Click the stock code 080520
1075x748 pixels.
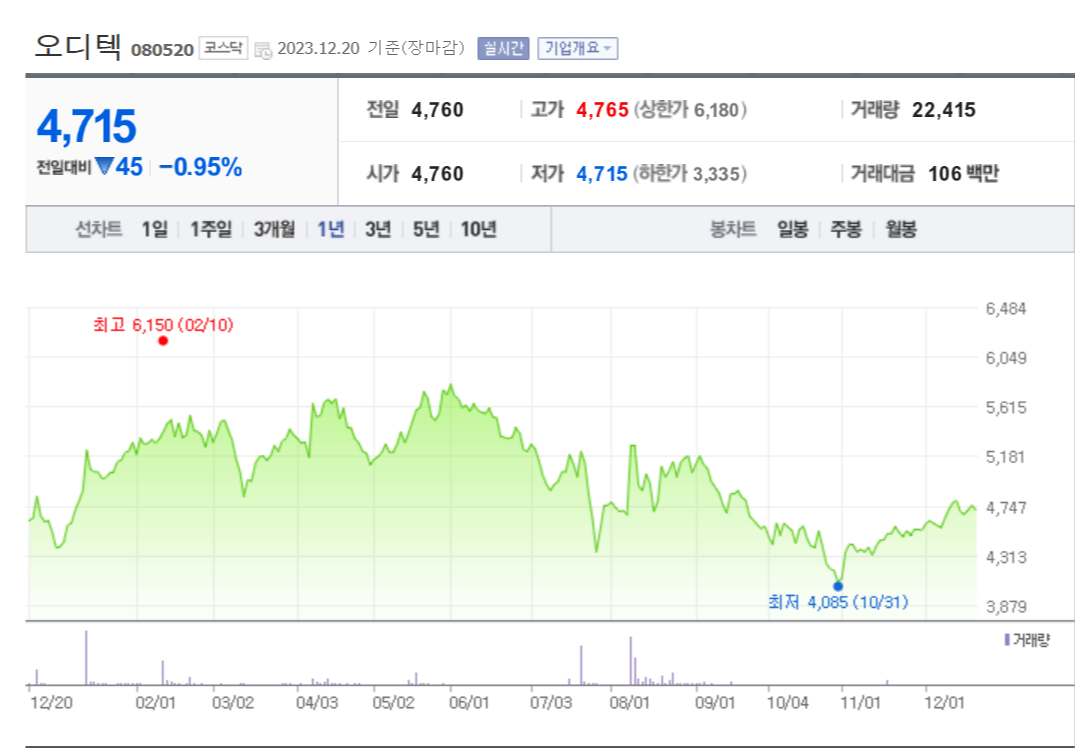click(162, 50)
